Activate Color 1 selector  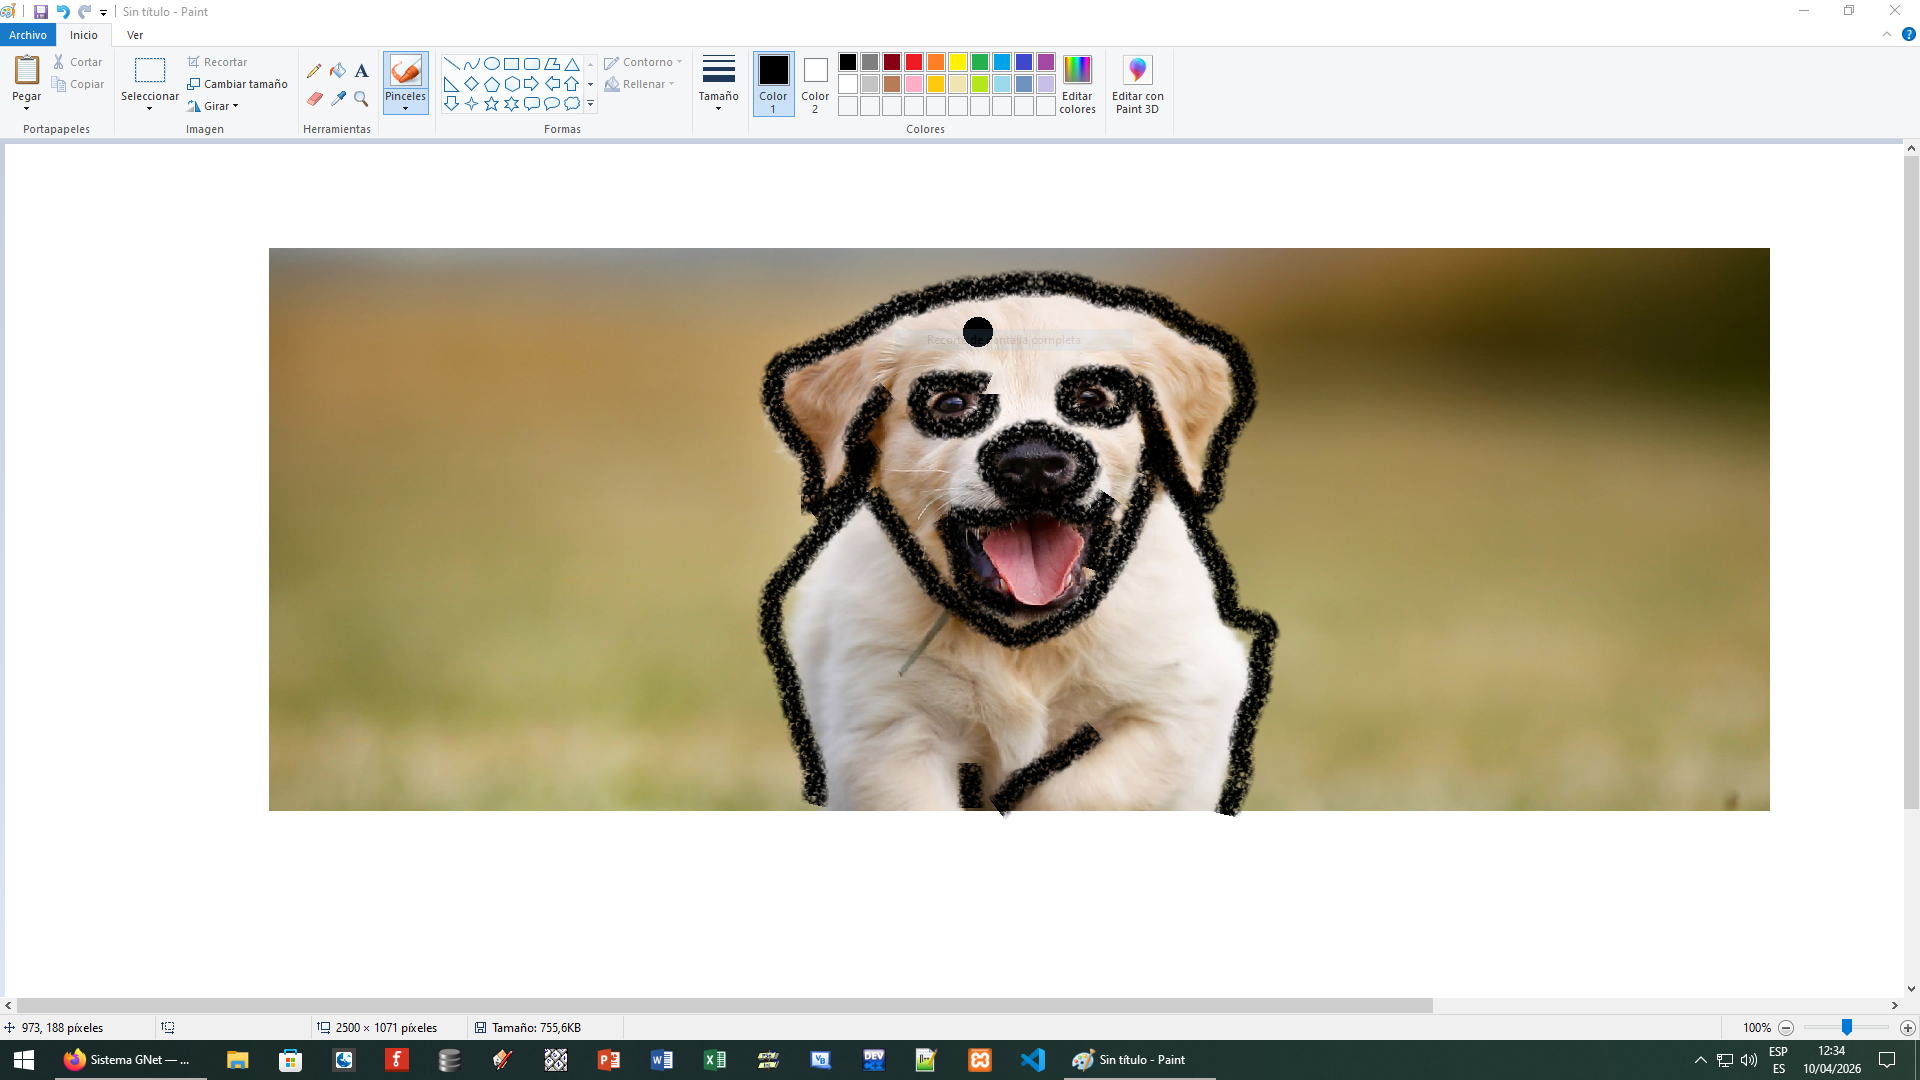(x=773, y=84)
